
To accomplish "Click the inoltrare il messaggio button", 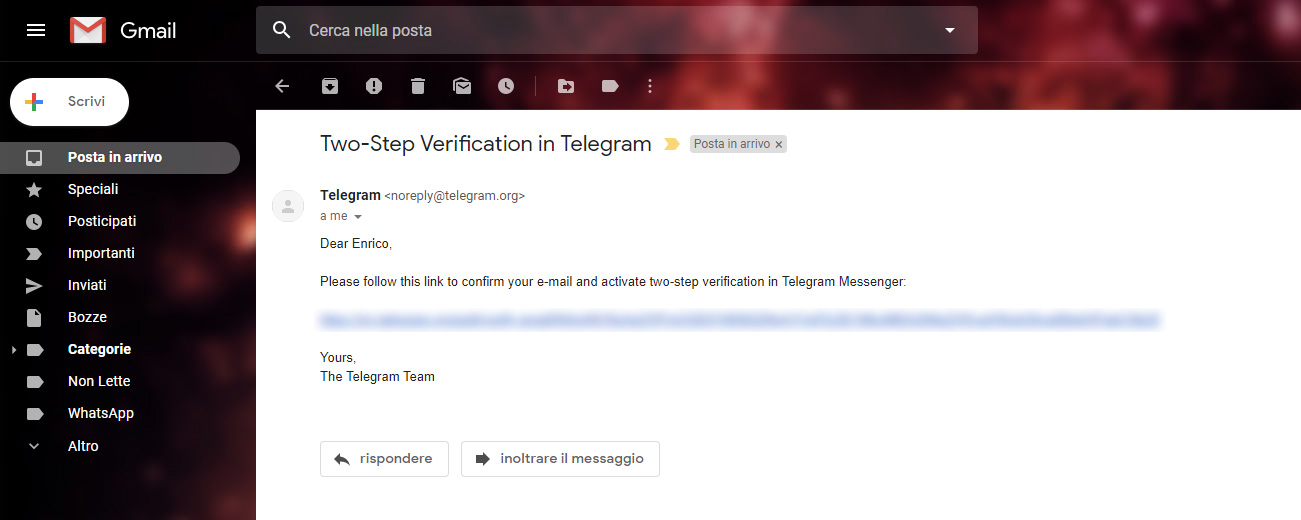I will (x=560, y=459).
